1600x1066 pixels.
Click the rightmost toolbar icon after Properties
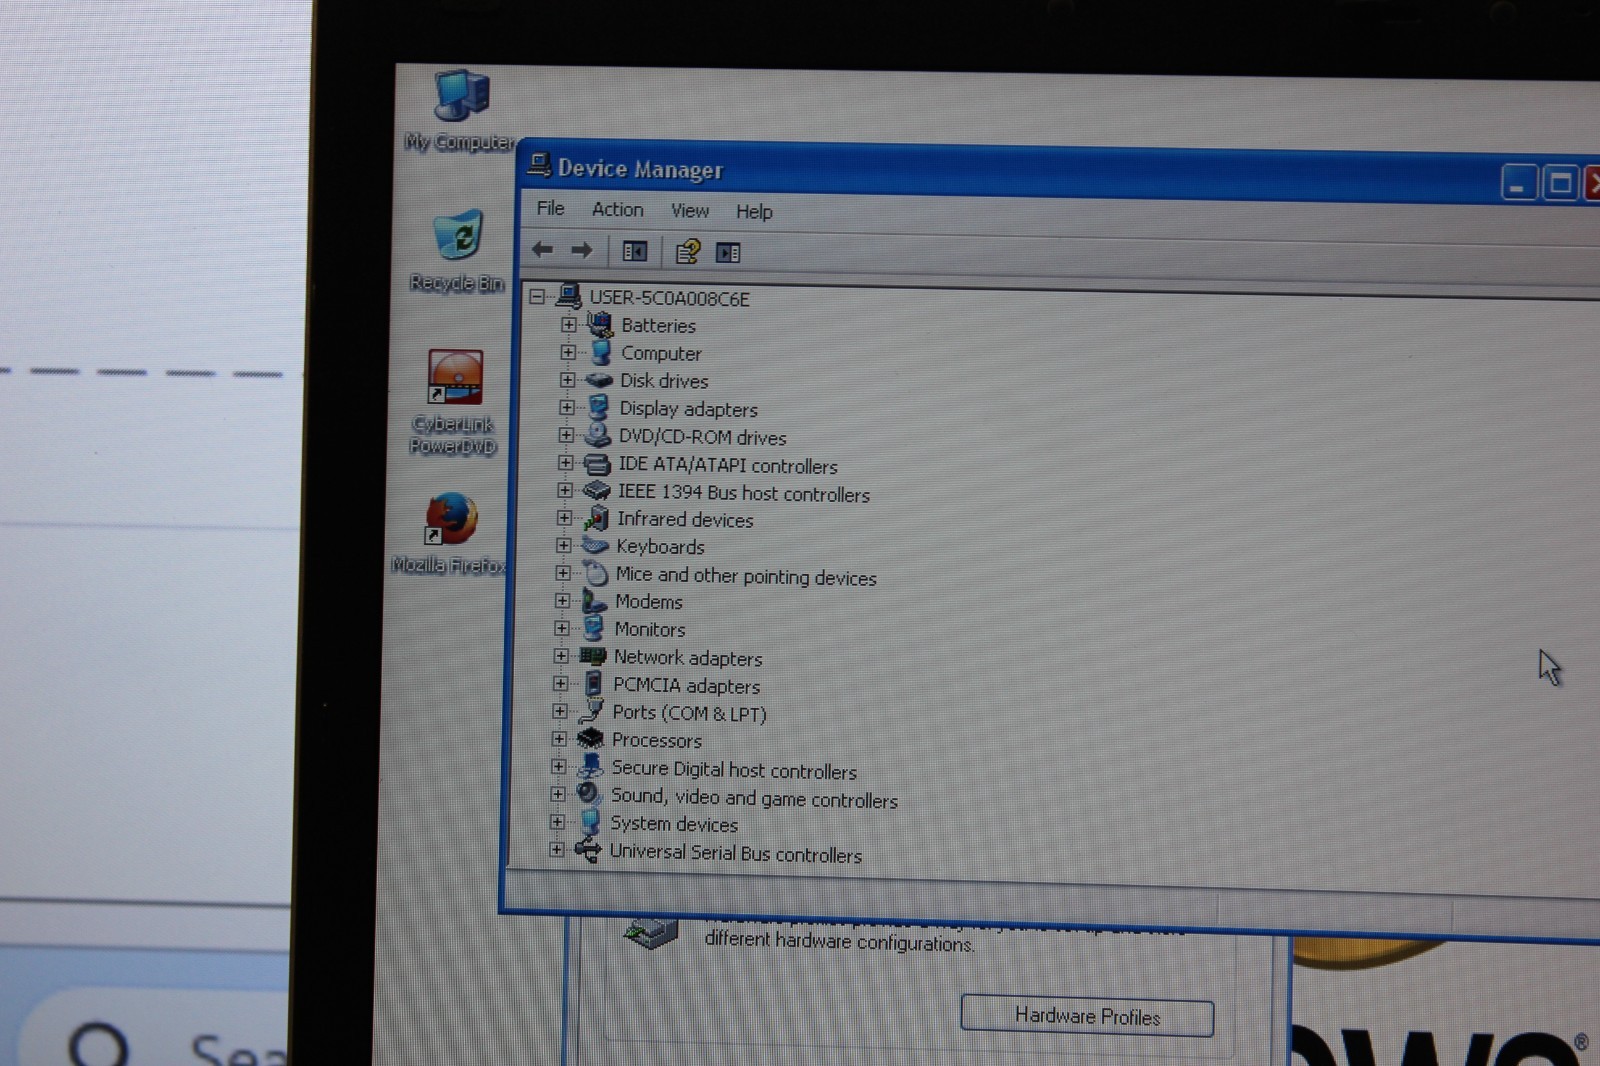click(728, 253)
